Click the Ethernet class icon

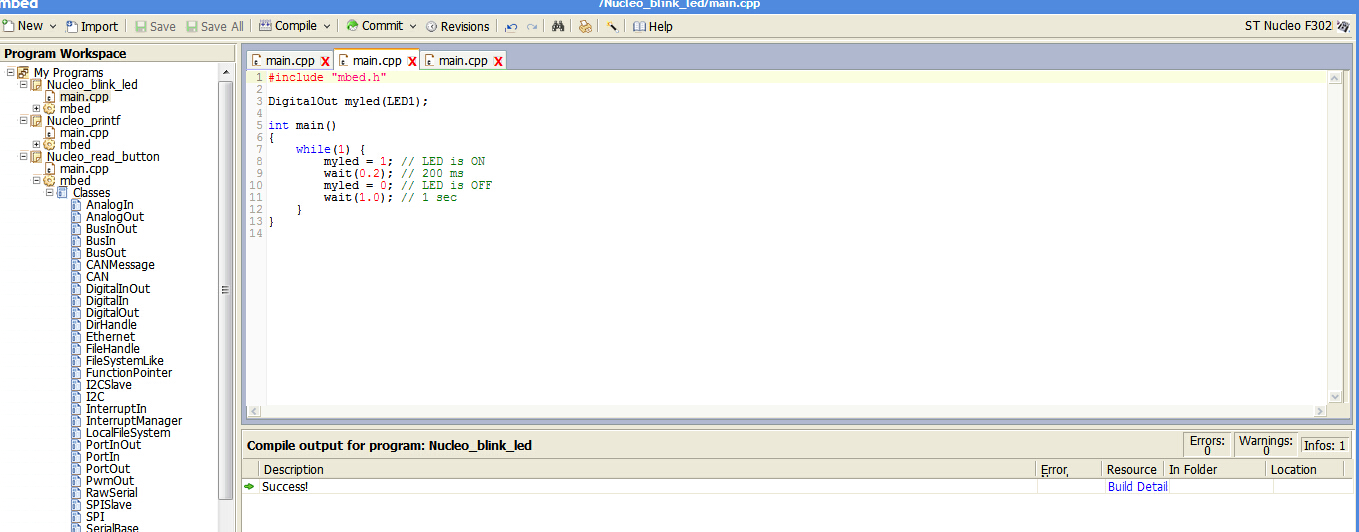click(77, 337)
